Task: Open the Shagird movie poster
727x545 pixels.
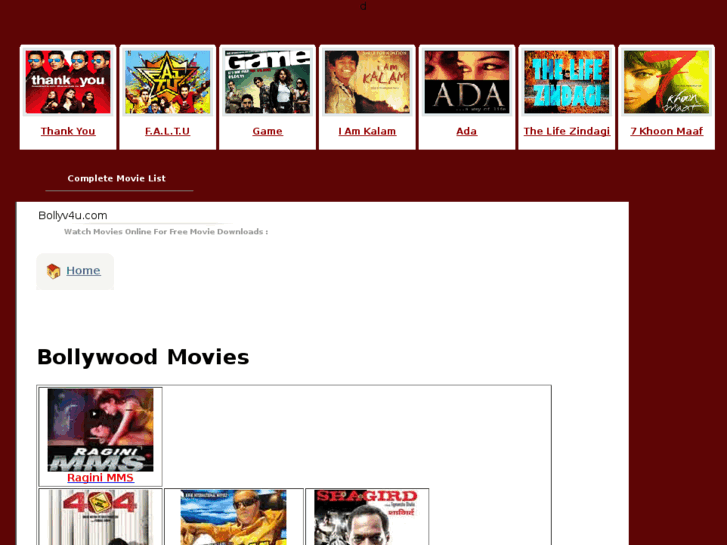Action: 367,518
